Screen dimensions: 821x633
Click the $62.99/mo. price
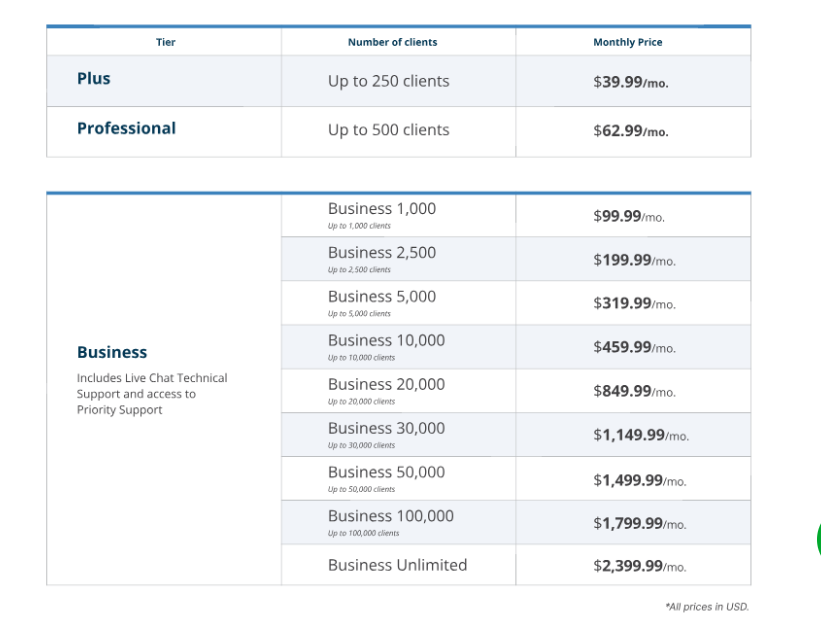pyautogui.click(x=631, y=131)
